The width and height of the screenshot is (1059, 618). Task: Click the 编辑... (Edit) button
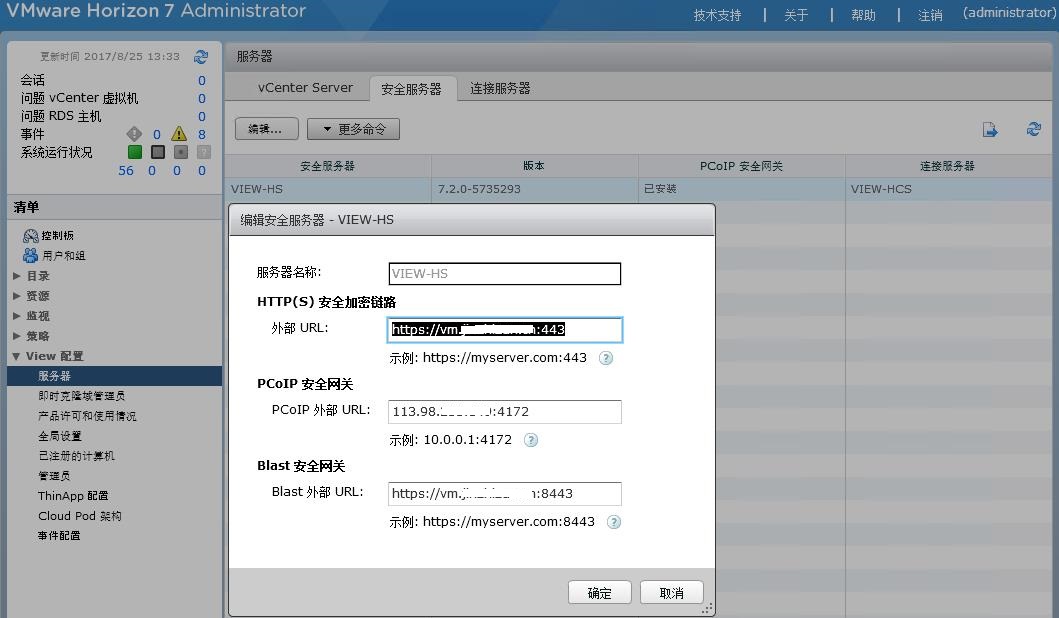pos(267,129)
